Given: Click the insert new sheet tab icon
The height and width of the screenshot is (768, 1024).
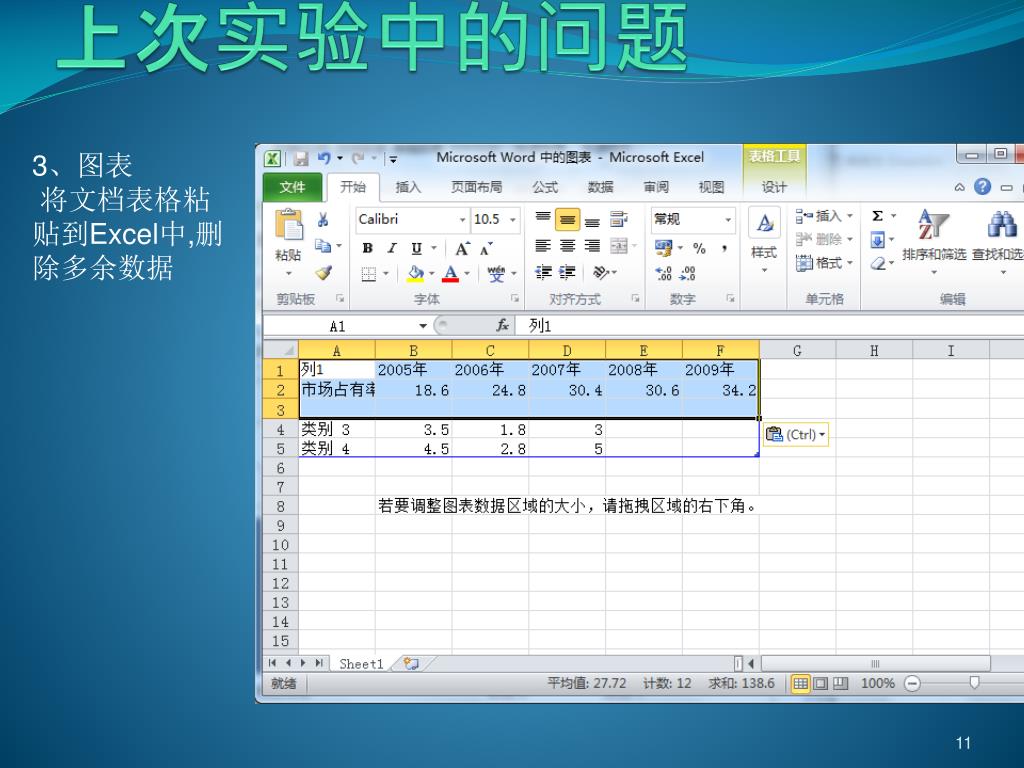Looking at the screenshot, I should click(x=411, y=664).
